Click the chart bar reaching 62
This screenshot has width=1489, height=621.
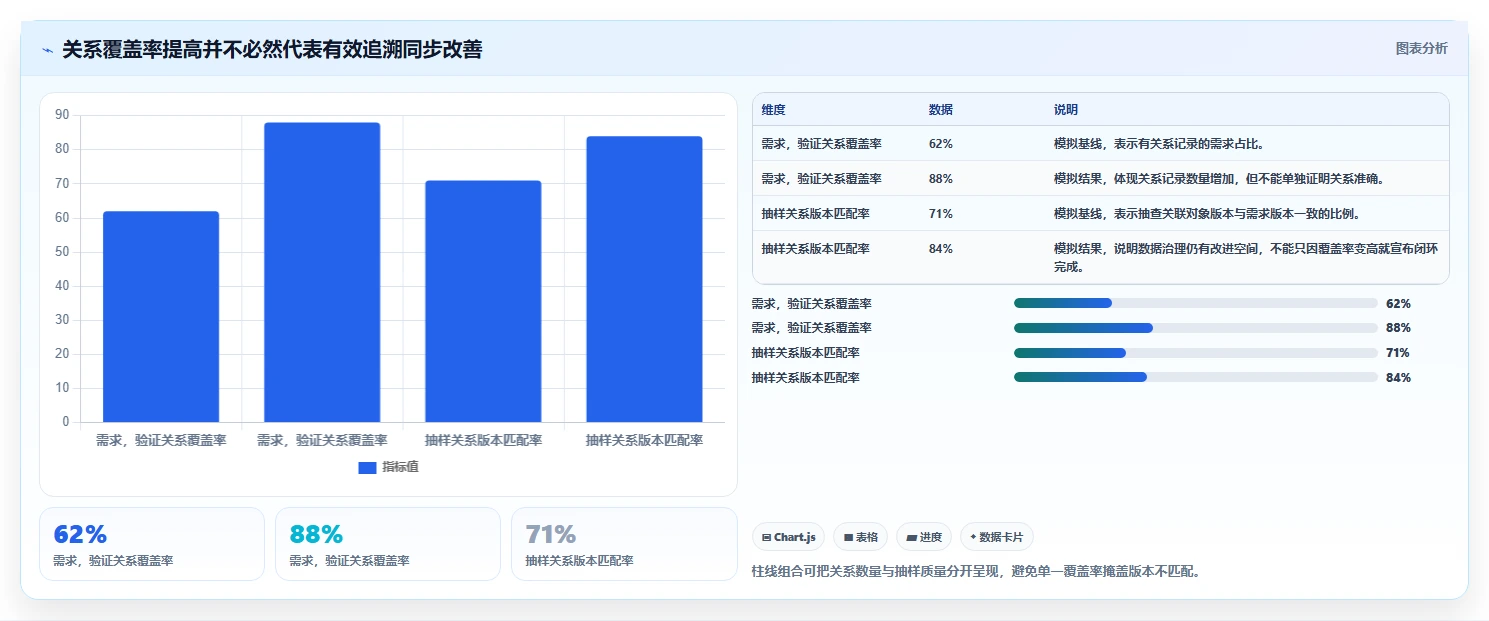point(161,316)
